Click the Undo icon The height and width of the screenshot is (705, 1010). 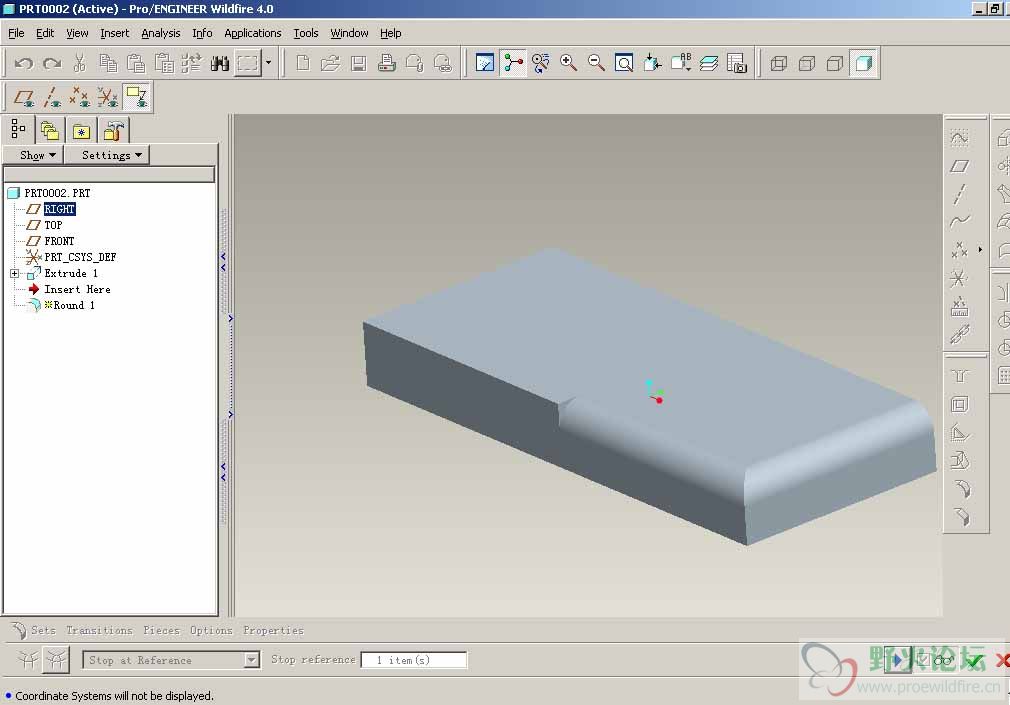pos(24,63)
